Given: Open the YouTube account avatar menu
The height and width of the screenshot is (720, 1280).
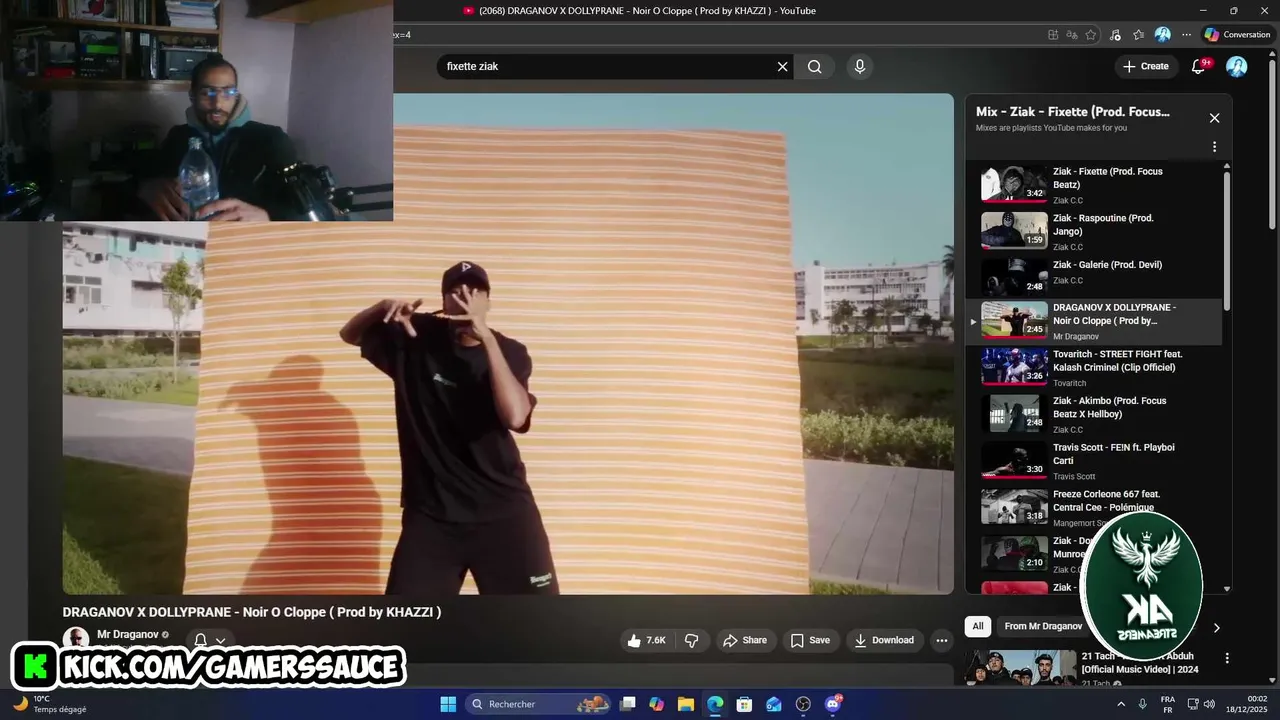Looking at the screenshot, I should pos(1237,67).
